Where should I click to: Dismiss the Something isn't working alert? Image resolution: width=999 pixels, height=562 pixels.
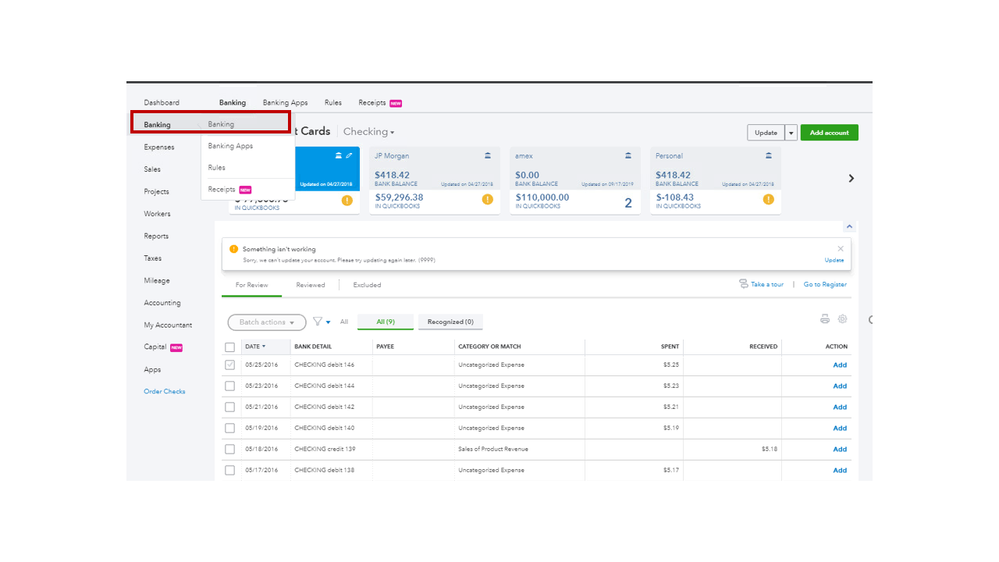(x=840, y=249)
